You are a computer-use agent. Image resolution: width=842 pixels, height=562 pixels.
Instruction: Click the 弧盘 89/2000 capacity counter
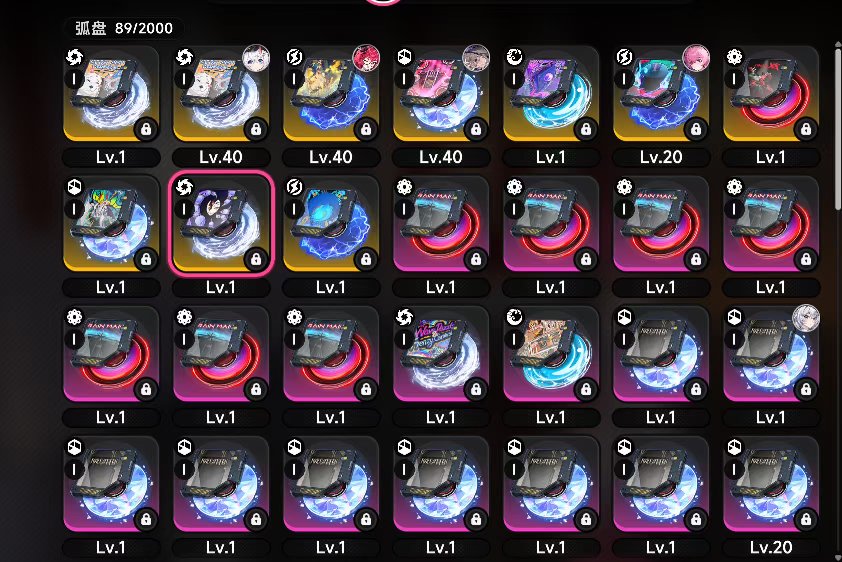point(124,28)
